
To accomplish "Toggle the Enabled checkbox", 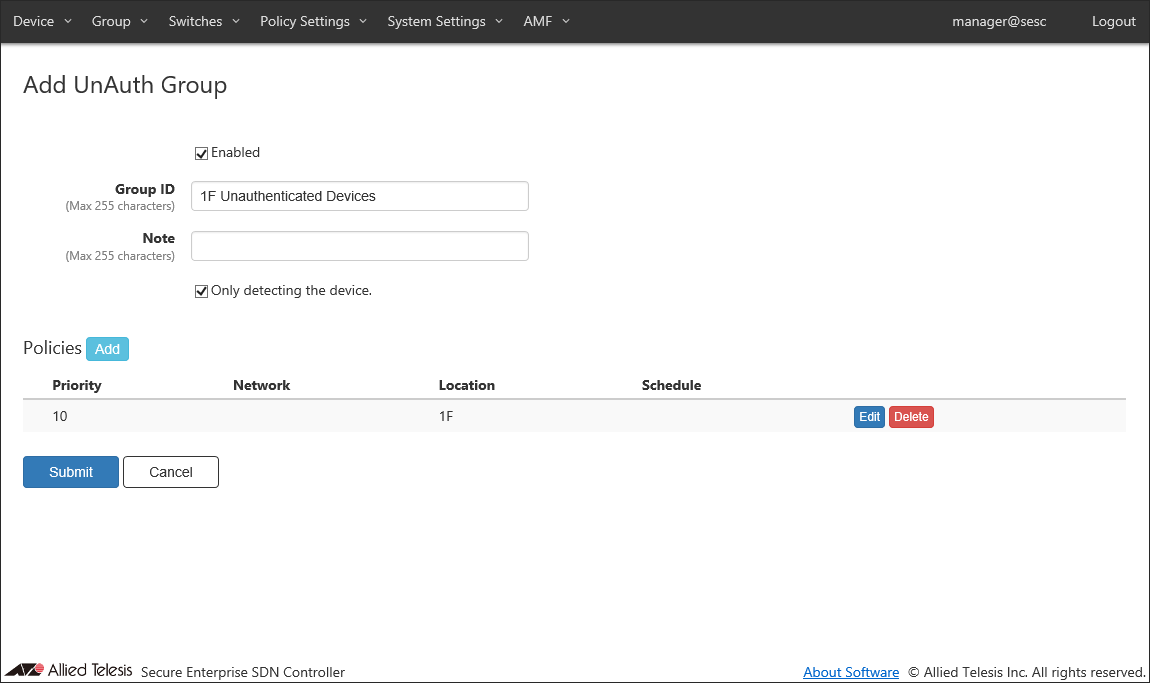I will [201, 153].
